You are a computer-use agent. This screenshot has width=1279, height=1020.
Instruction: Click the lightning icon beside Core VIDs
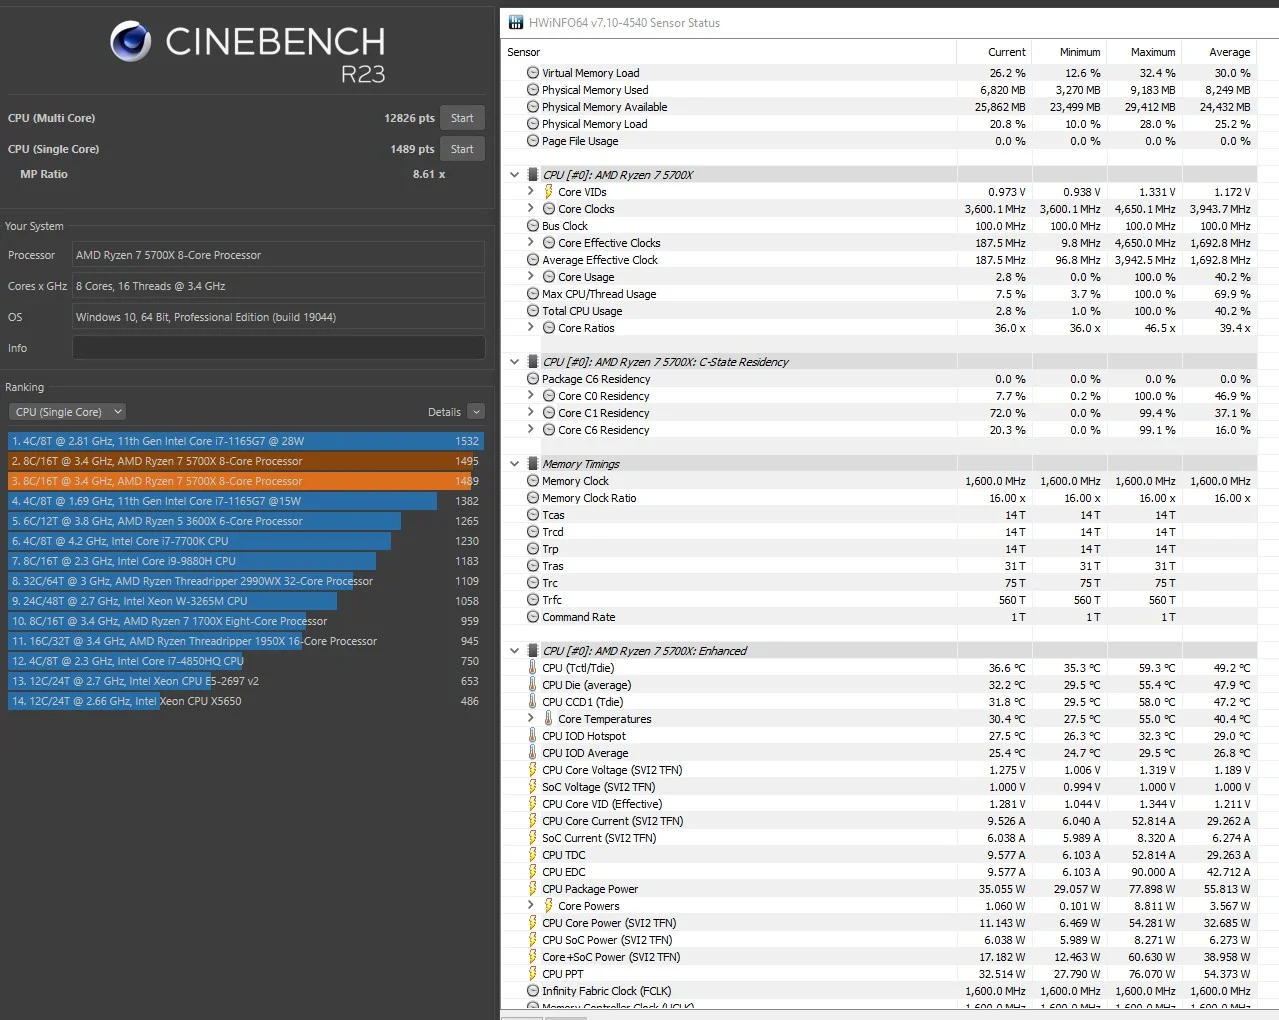coord(548,192)
